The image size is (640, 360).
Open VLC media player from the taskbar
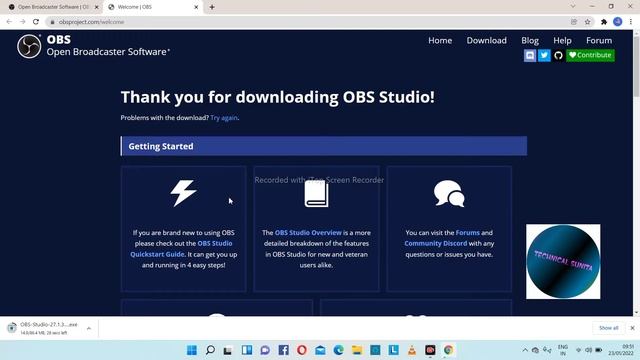[412, 350]
